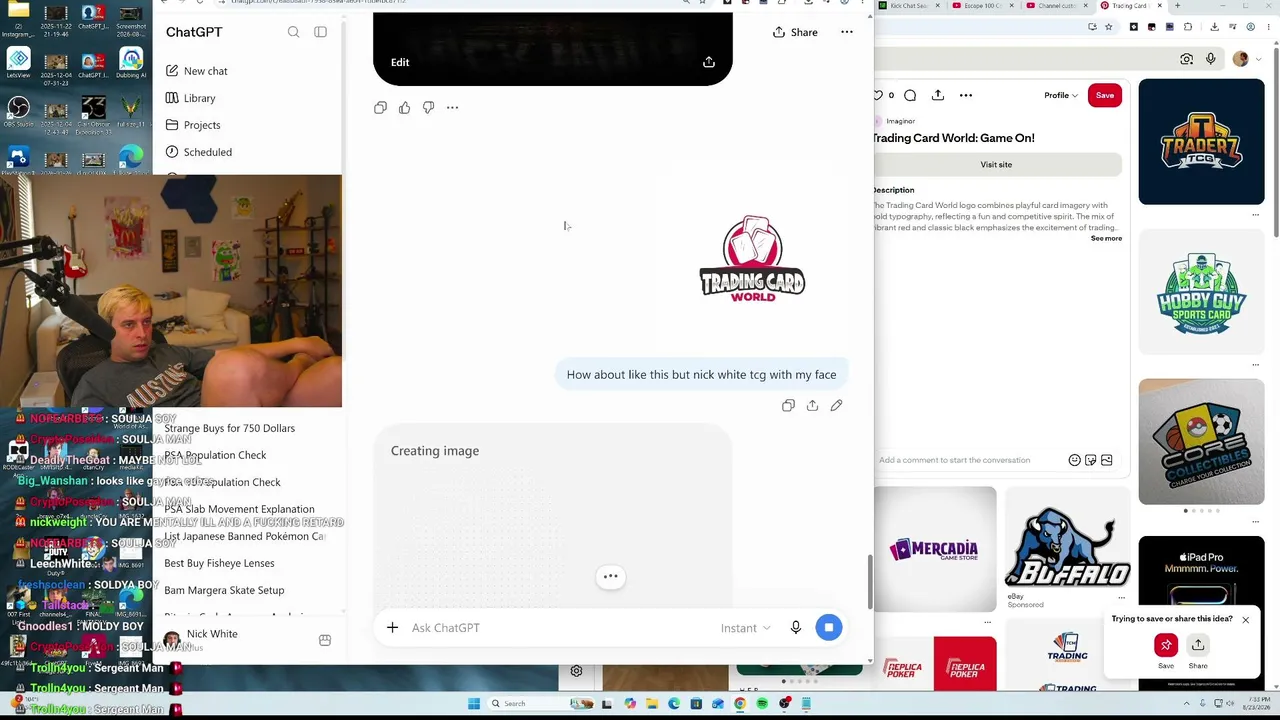The height and width of the screenshot is (720, 1280).
Task: Expand the description with See more
Action: 1106,238
